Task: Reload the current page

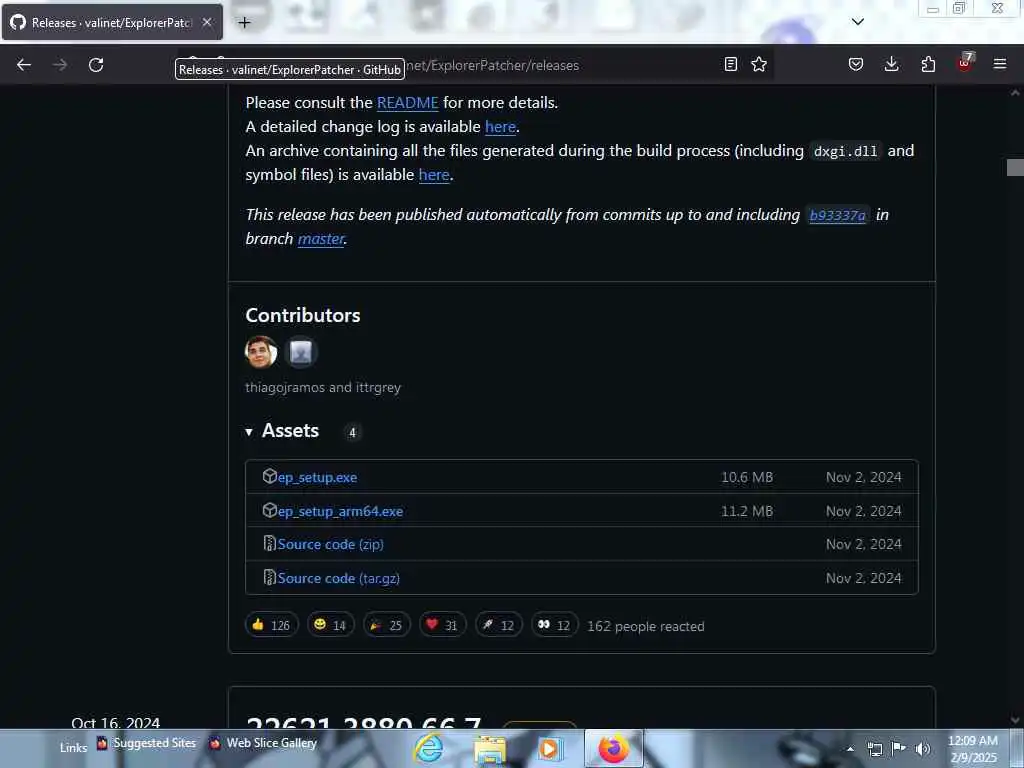Action: pos(96,65)
